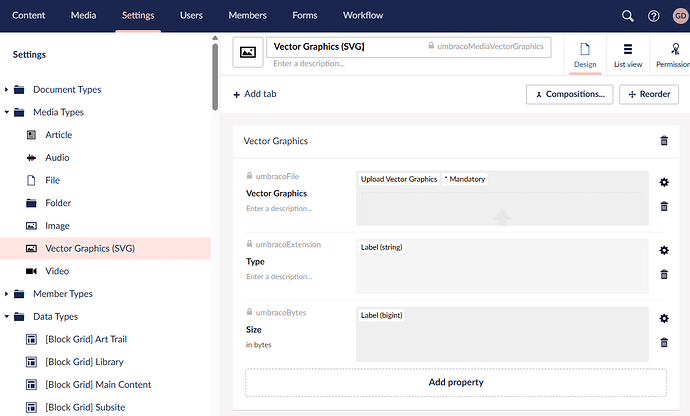Delete the Vector Graphics group
This screenshot has height=416, width=690.
pos(664,141)
